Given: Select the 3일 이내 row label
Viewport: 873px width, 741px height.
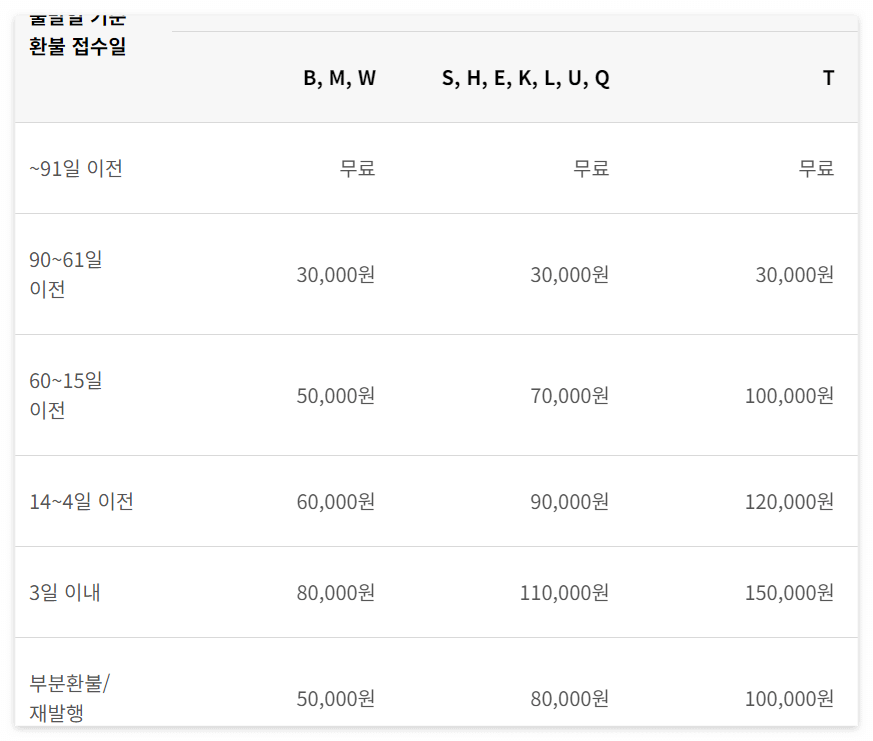Looking at the screenshot, I should click(x=65, y=592).
